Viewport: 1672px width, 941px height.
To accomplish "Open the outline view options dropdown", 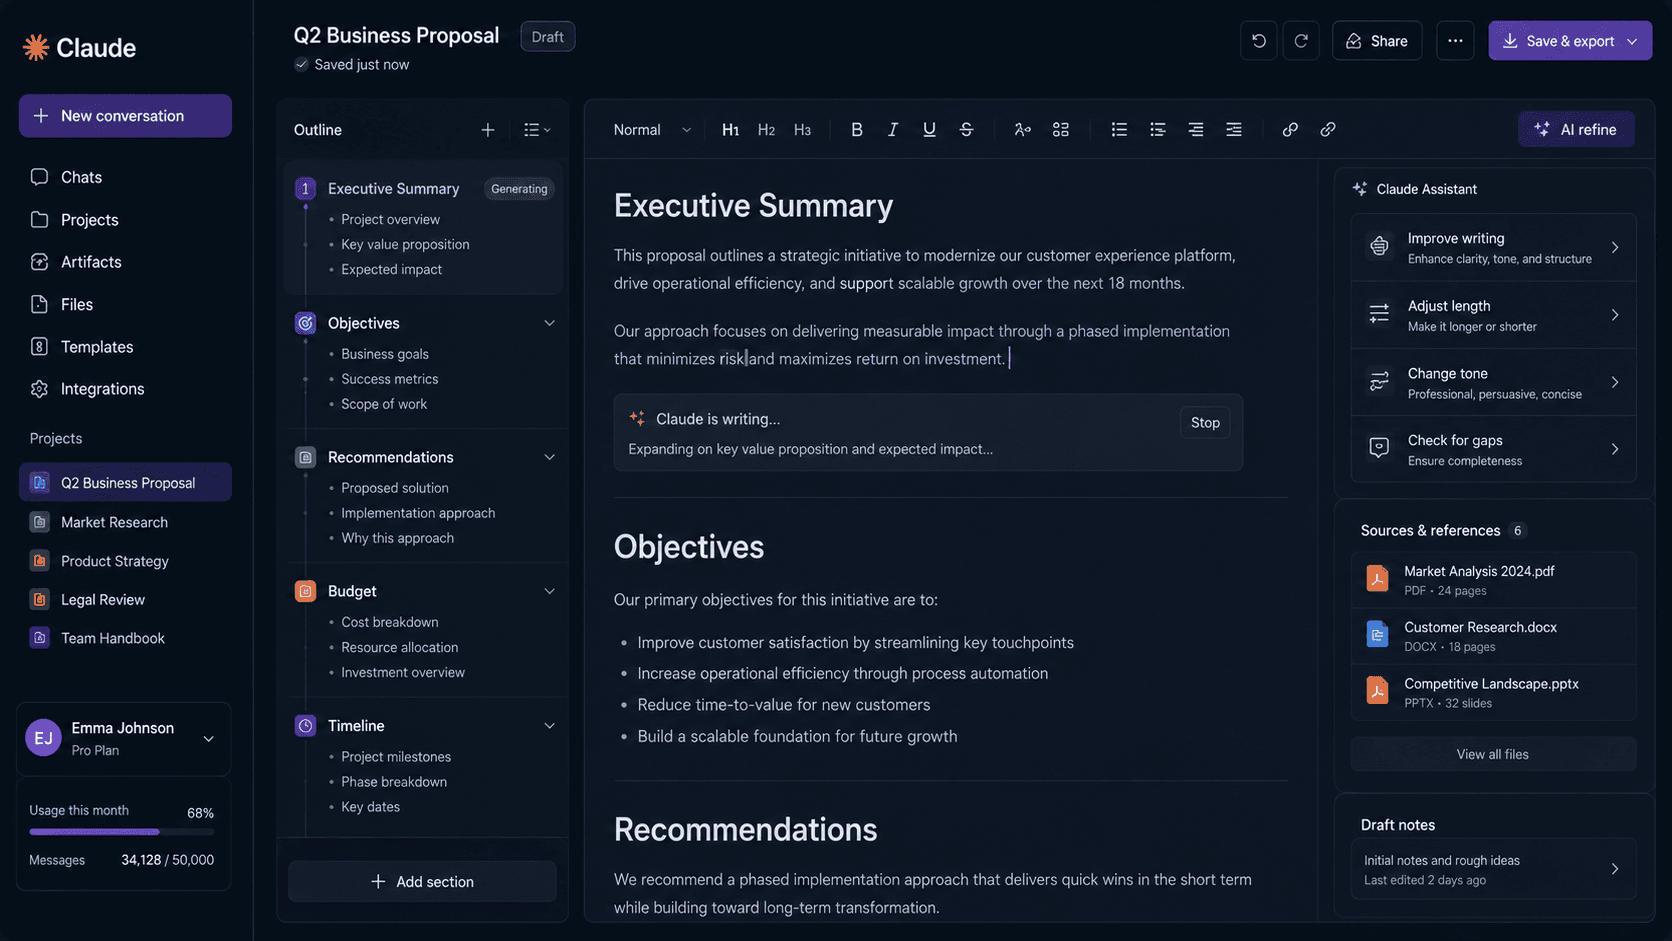I will point(537,130).
